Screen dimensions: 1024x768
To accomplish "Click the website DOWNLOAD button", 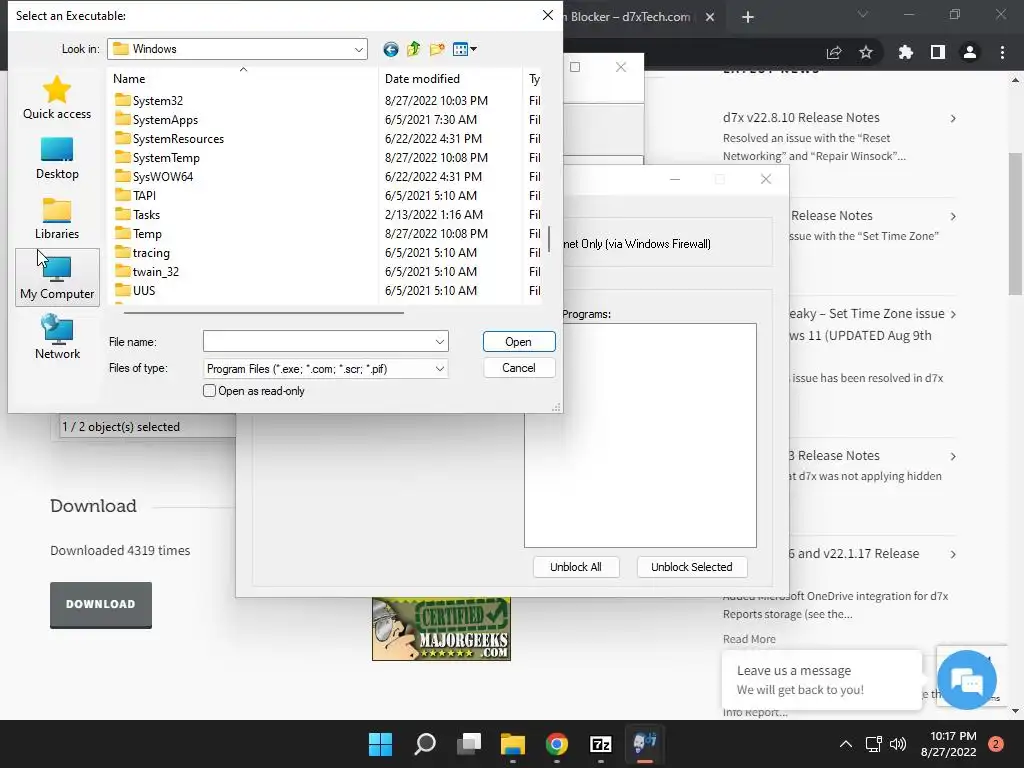I will coord(101,604).
